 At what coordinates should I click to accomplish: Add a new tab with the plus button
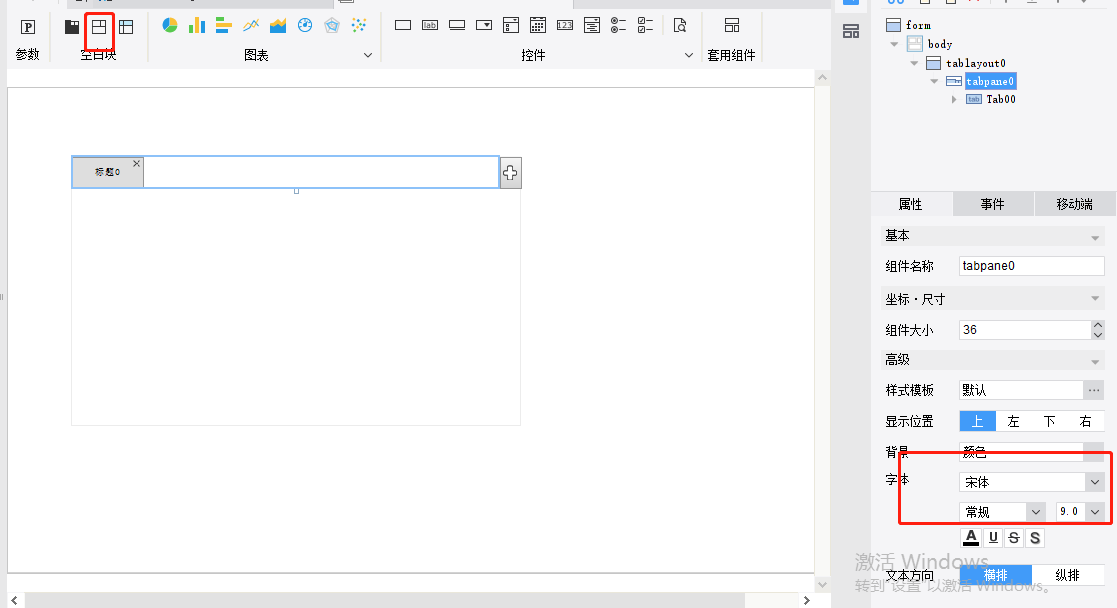click(x=510, y=173)
